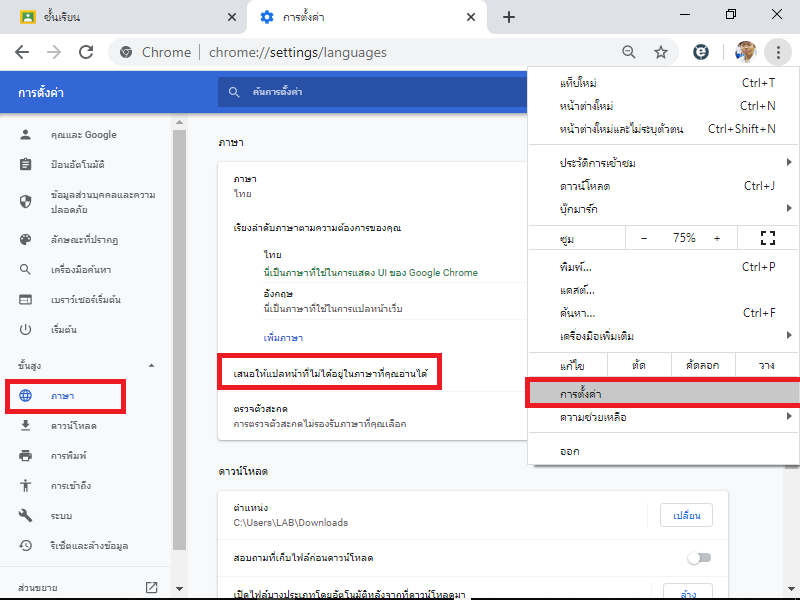Click the fullscreen icon in zoom row
Screen dimensions: 800x600
point(767,238)
